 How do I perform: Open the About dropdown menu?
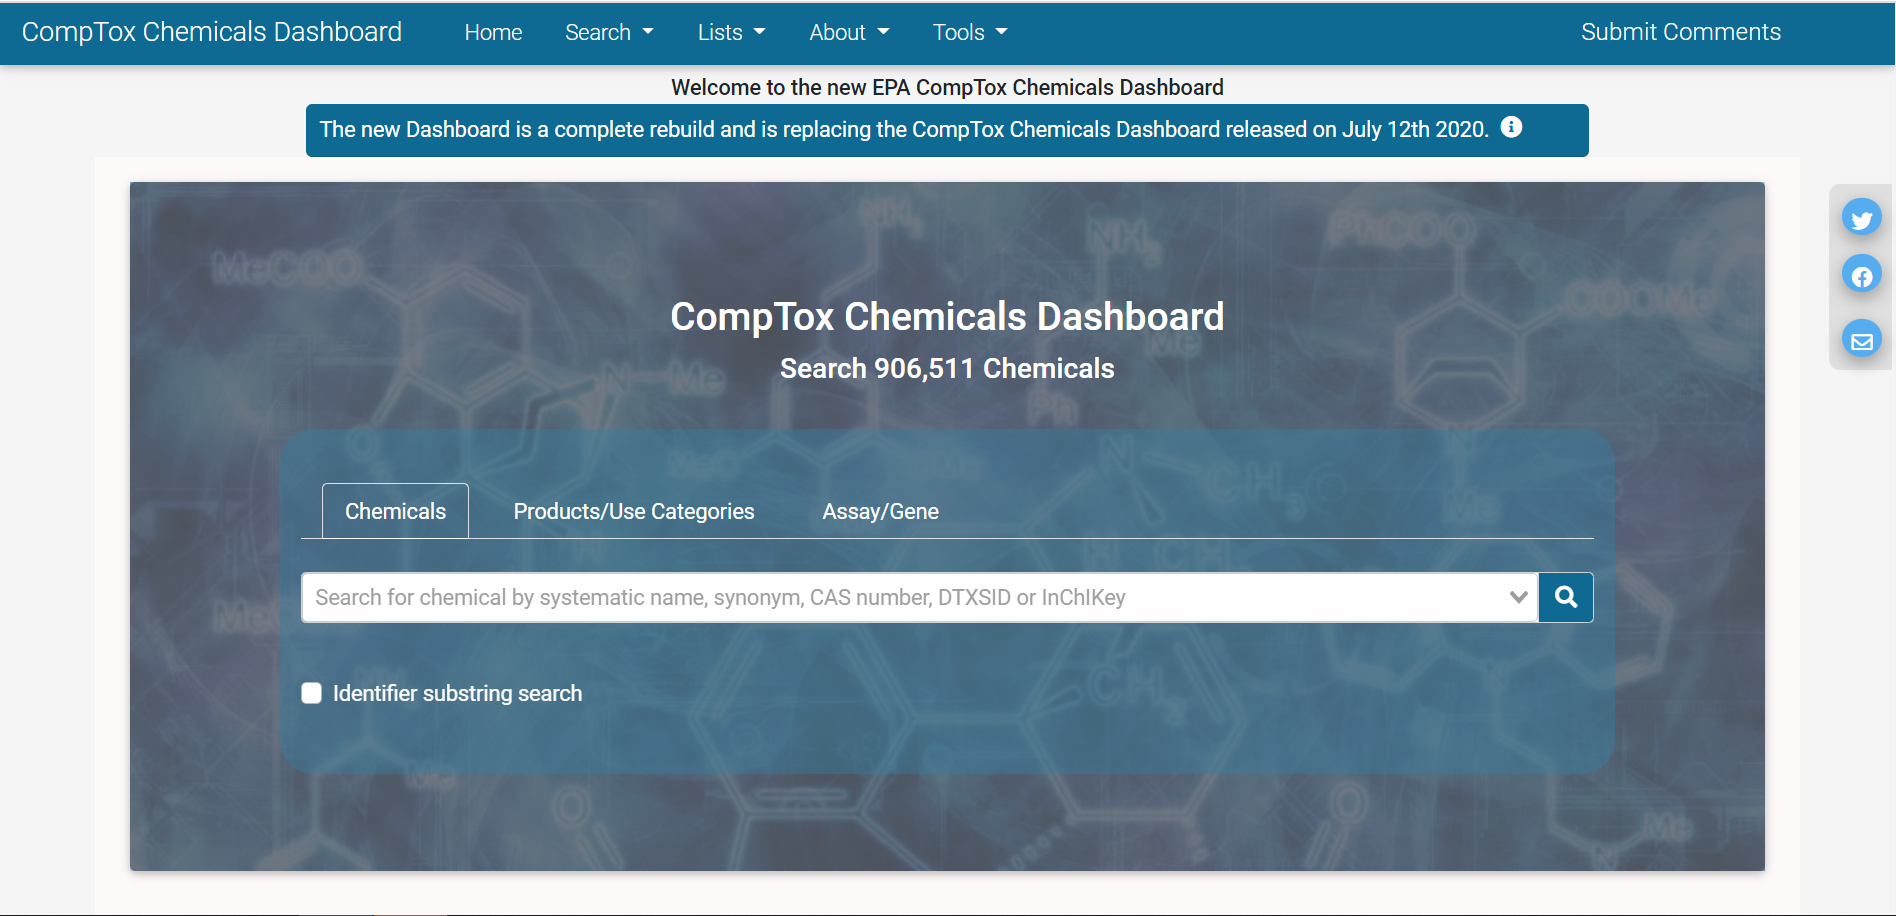pos(849,32)
